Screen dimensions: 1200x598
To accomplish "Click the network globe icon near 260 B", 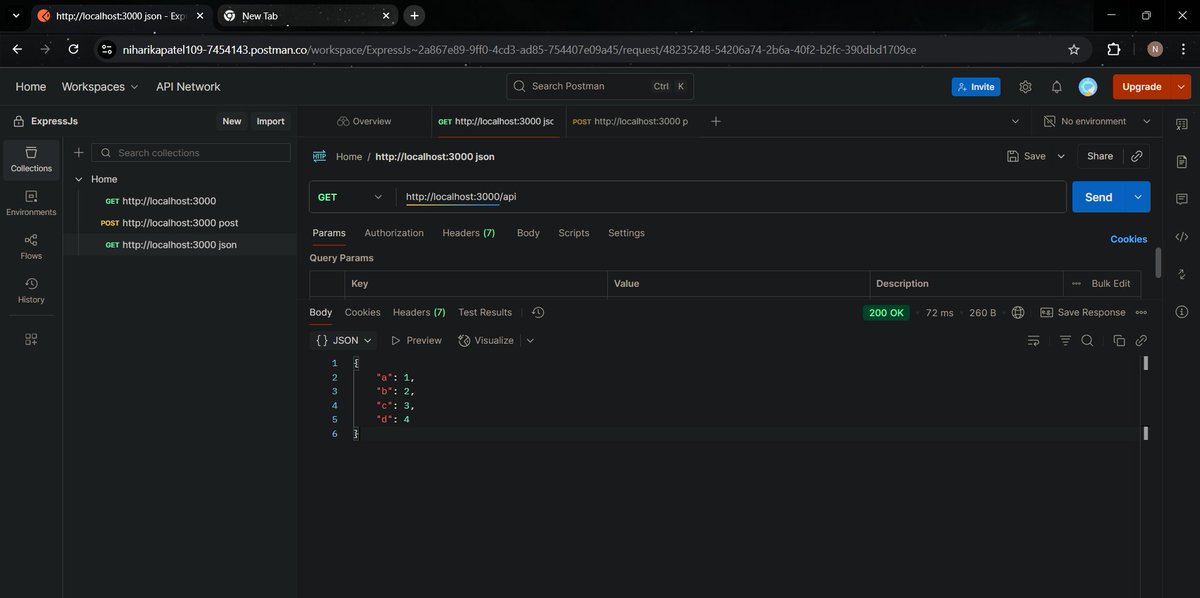I will coord(1018,313).
